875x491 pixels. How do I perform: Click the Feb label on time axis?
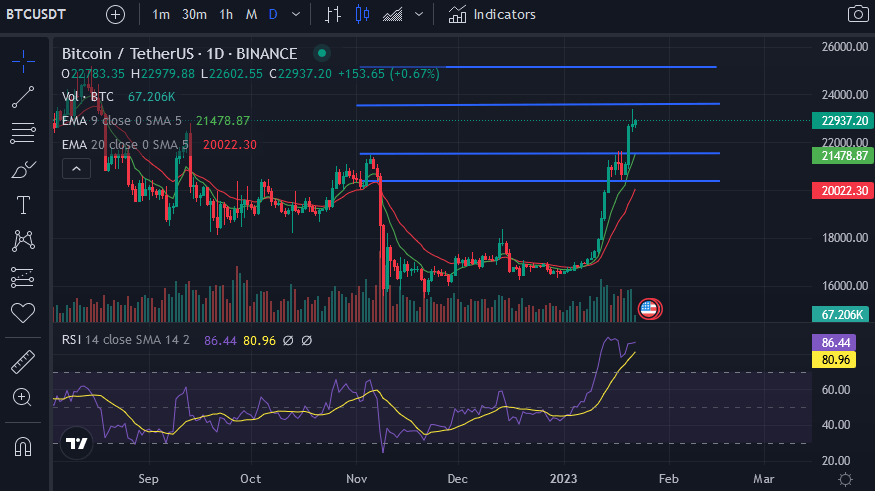pyautogui.click(x=669, y=479)
